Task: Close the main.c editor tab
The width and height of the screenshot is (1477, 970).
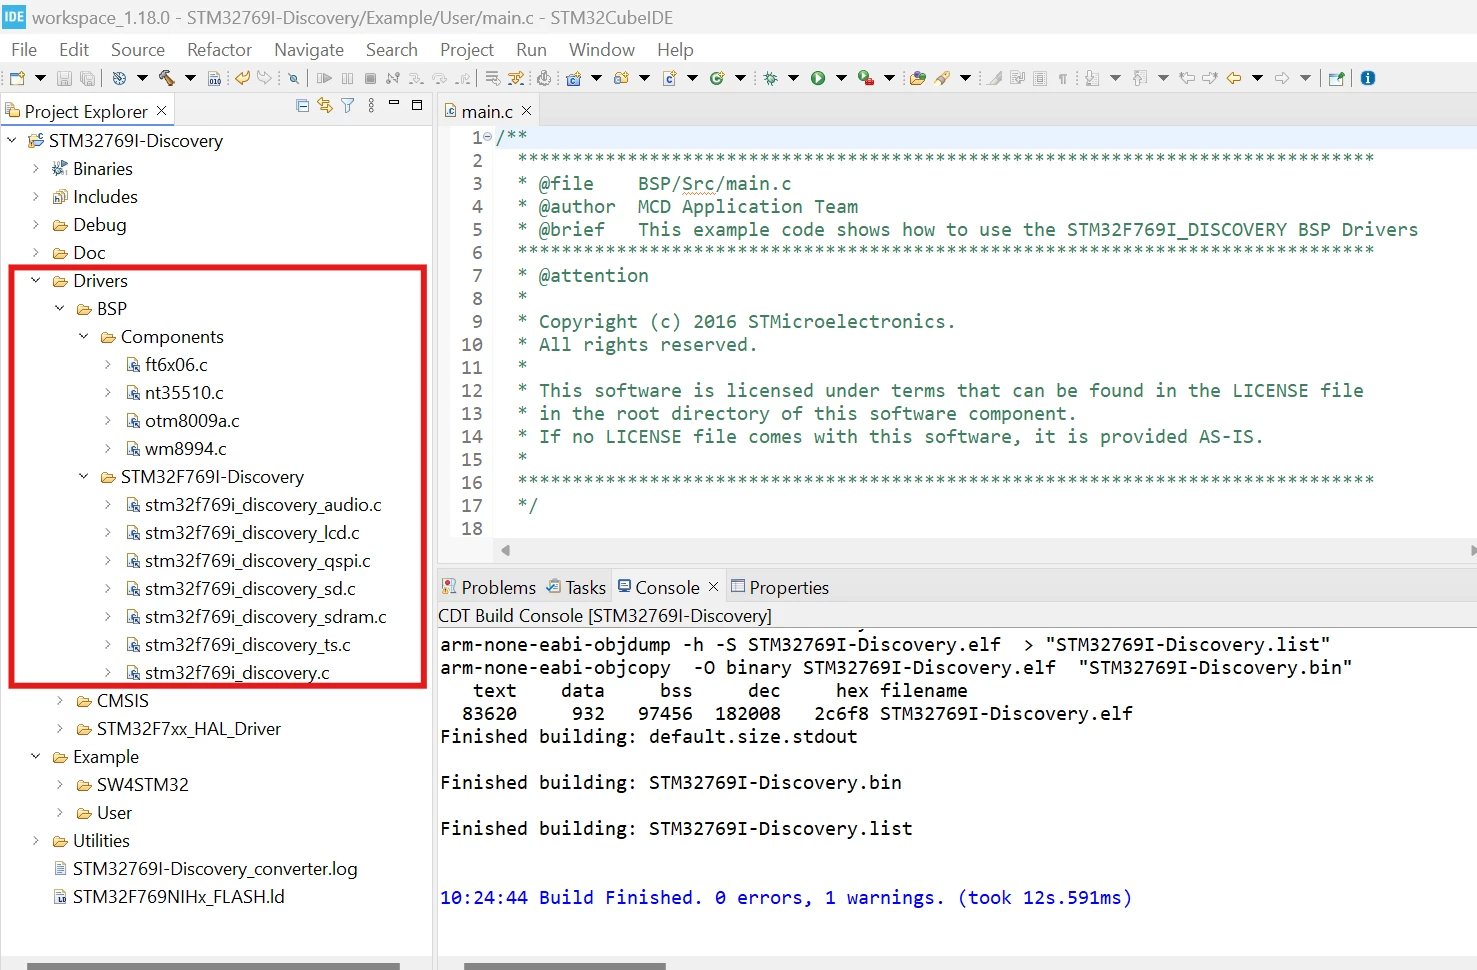Action: tap(526, 111)
